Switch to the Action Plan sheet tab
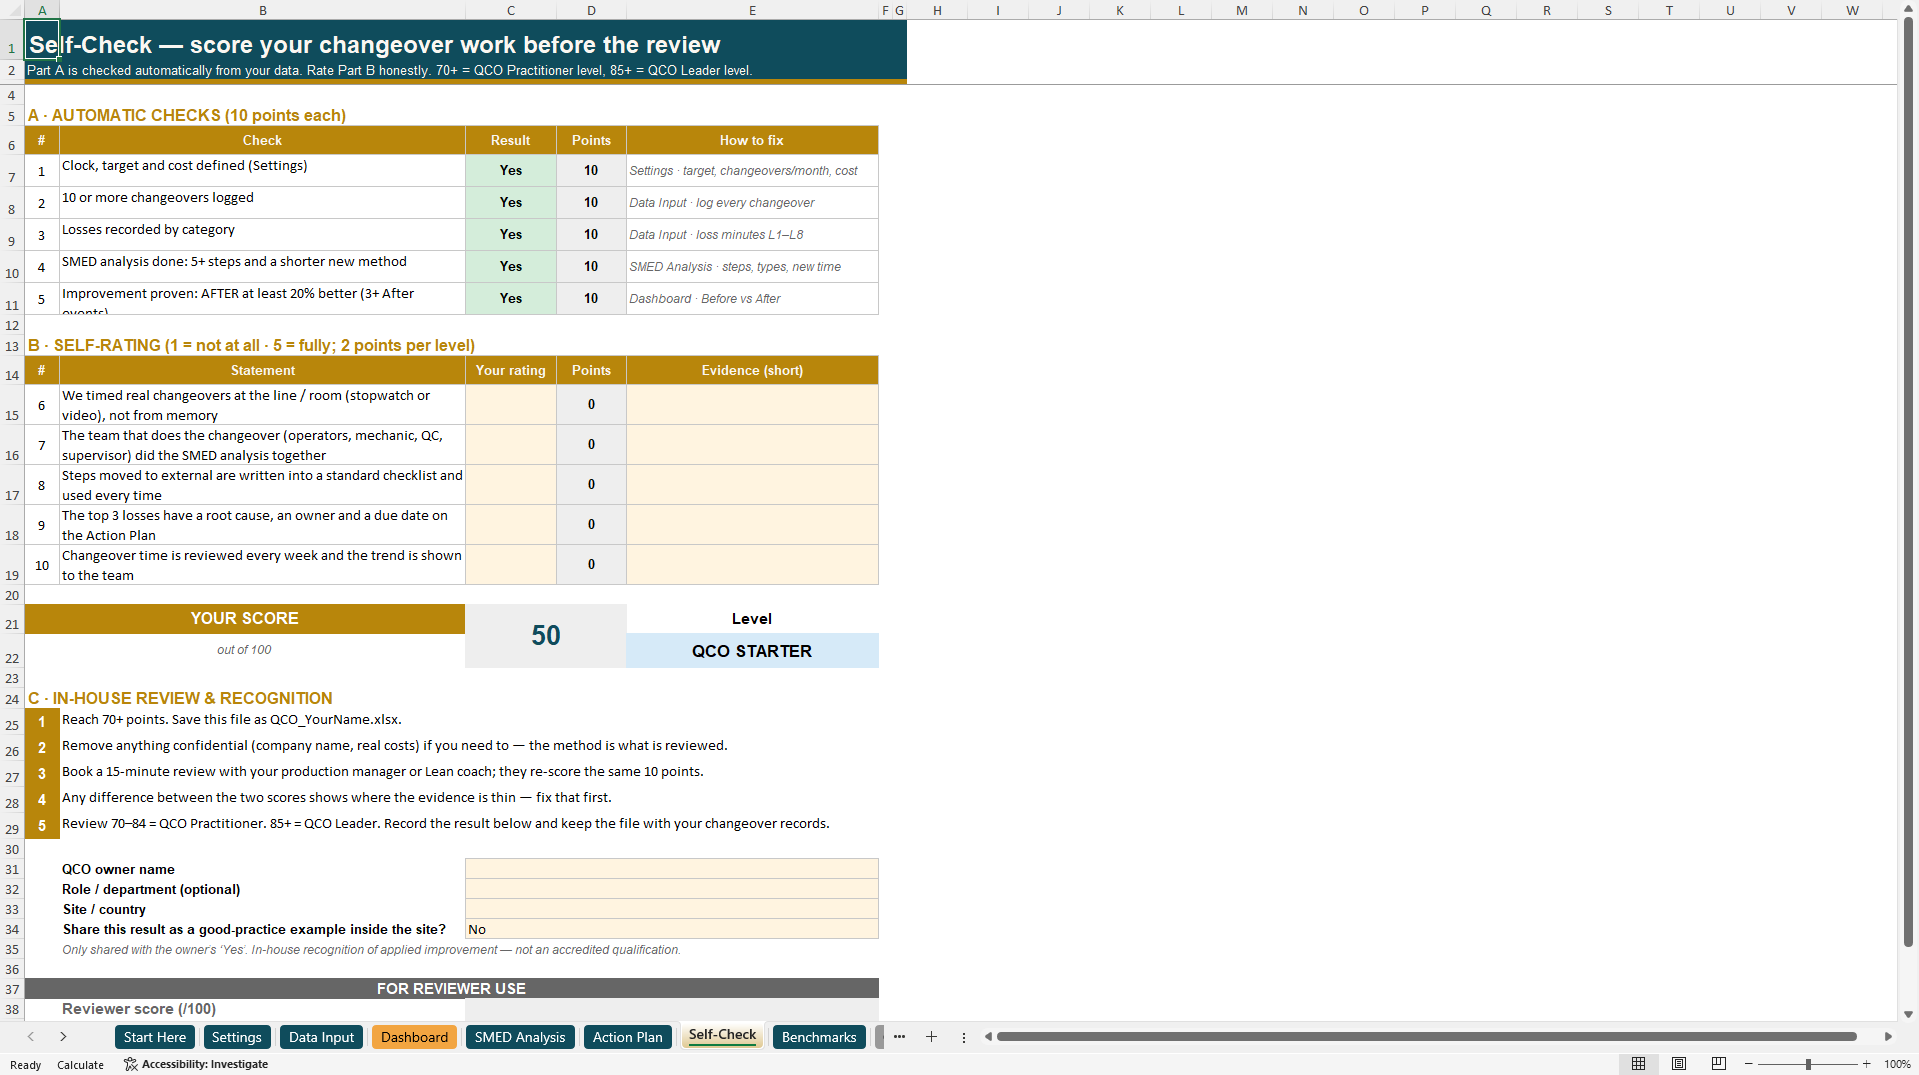The image size is (1919, 1075). [627, 1037]
